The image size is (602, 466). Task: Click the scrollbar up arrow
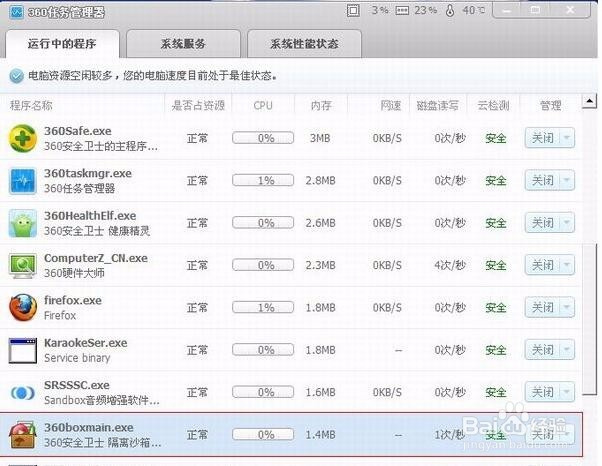[x=589, y=101]
